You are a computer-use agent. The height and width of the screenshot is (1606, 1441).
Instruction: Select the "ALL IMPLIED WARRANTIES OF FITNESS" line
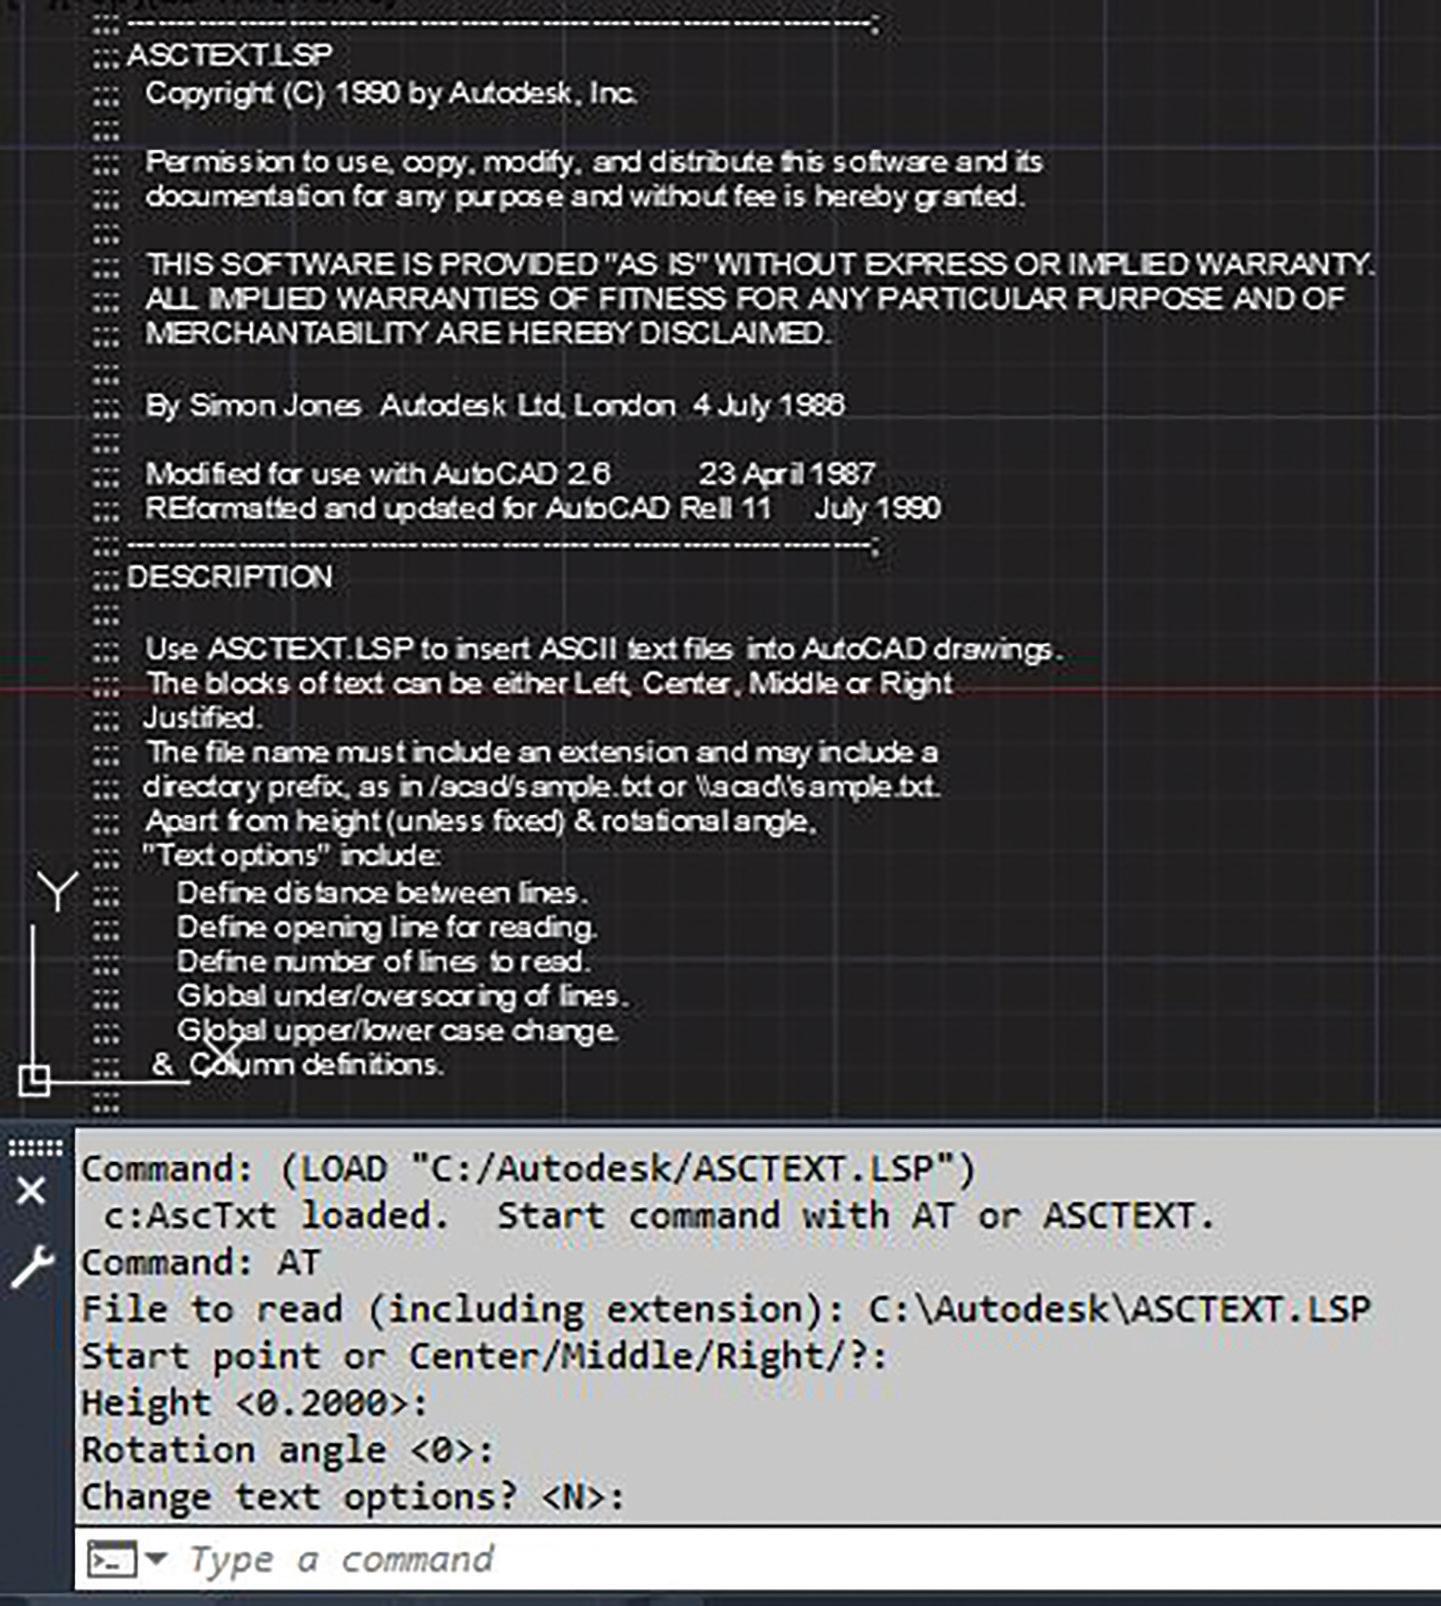click(745, 299)
